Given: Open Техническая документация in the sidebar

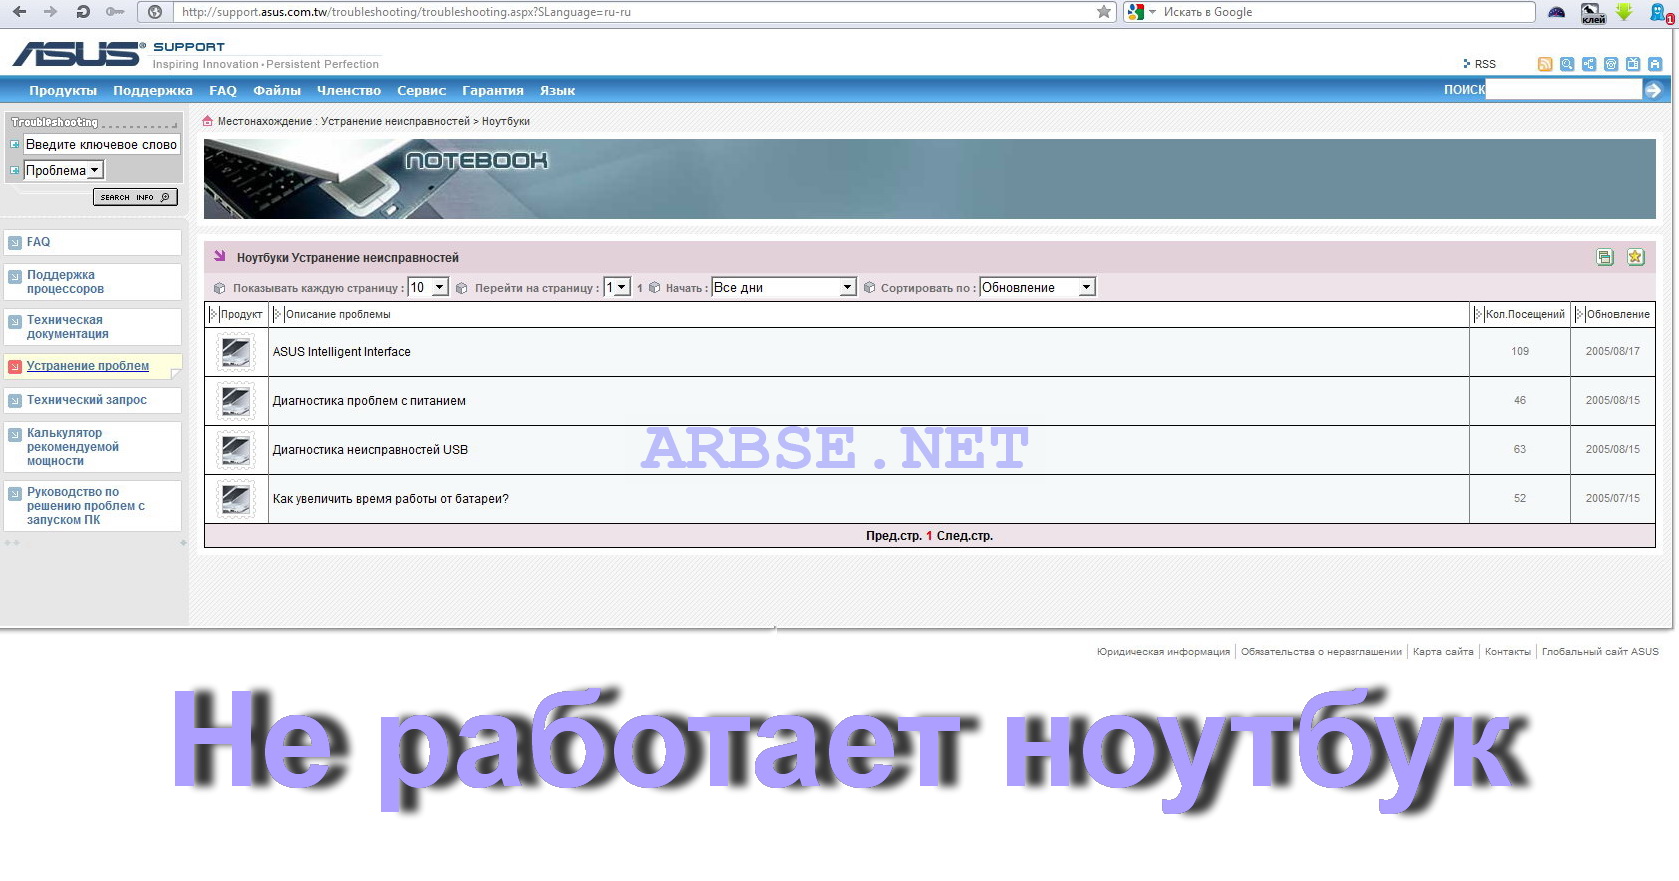Looking at the screenshot, I should tap(92, 327).
